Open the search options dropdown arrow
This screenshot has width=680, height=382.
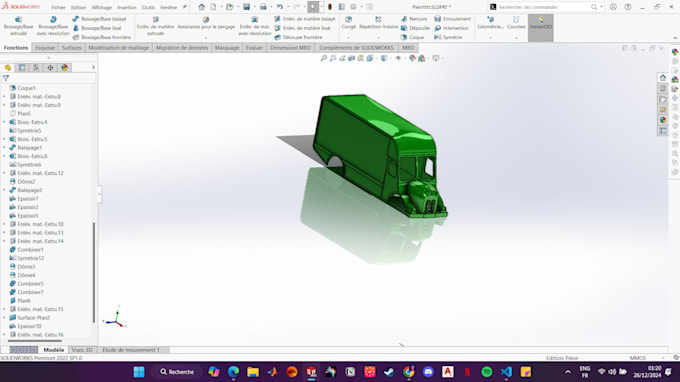[x=602, y=7]
